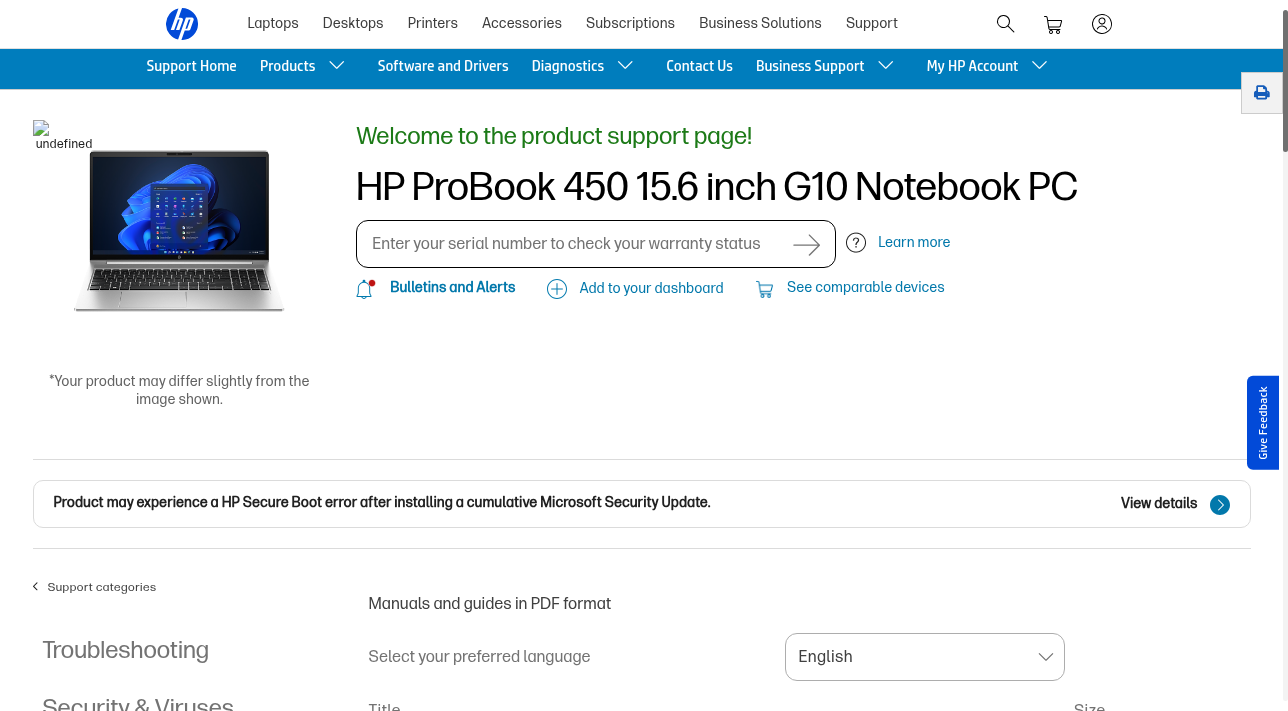Click the back chevron next to Support categories

click(x=36, y=587)
